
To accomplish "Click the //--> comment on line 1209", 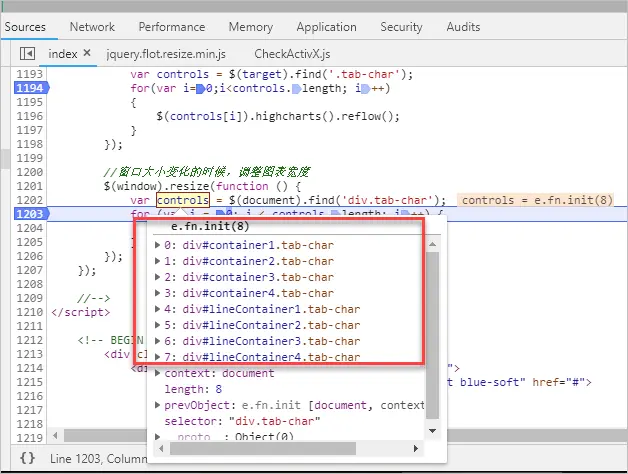I will (94, 298).
